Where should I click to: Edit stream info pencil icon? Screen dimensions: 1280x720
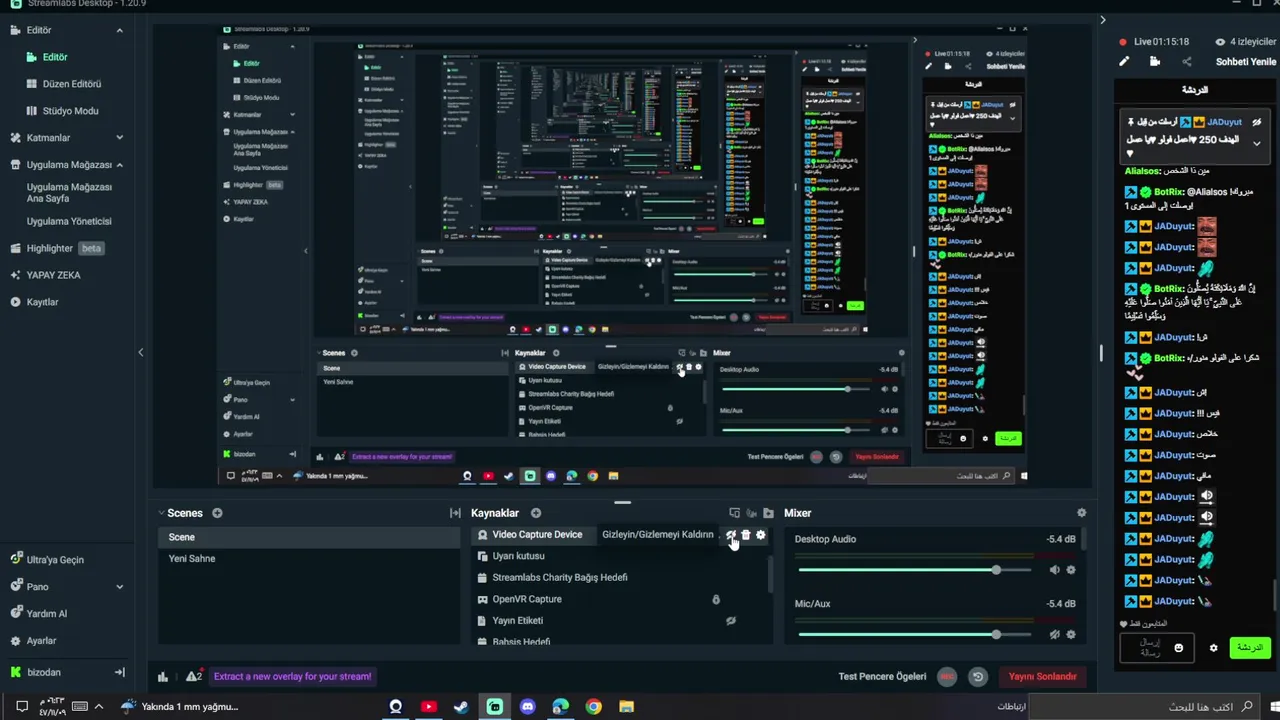pos(1124,62)
